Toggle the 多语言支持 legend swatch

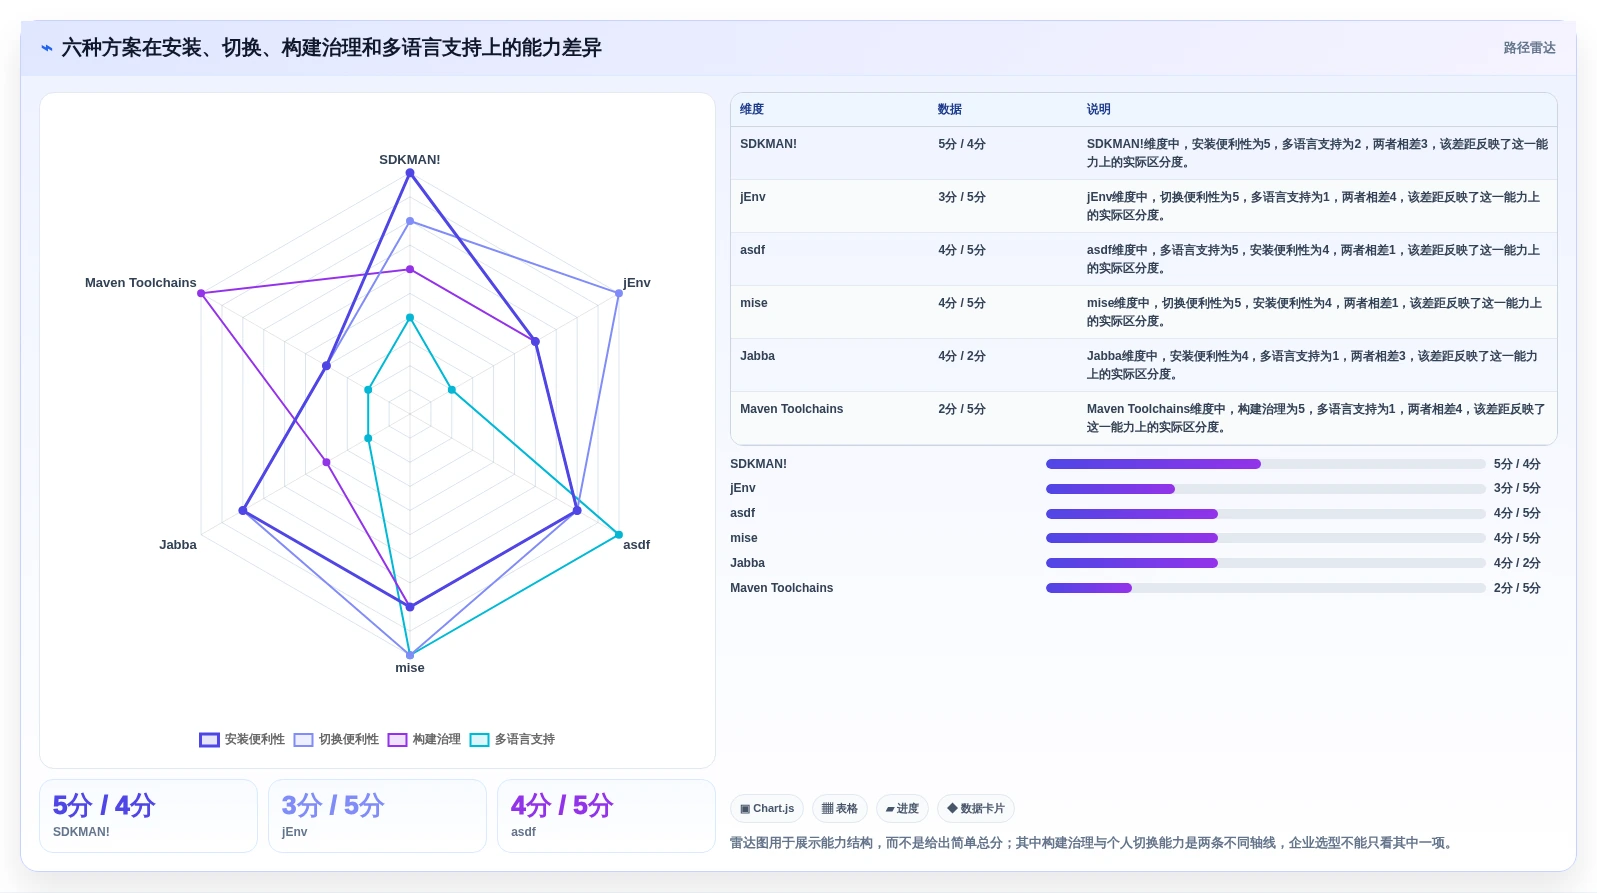(x=479, y=740)
